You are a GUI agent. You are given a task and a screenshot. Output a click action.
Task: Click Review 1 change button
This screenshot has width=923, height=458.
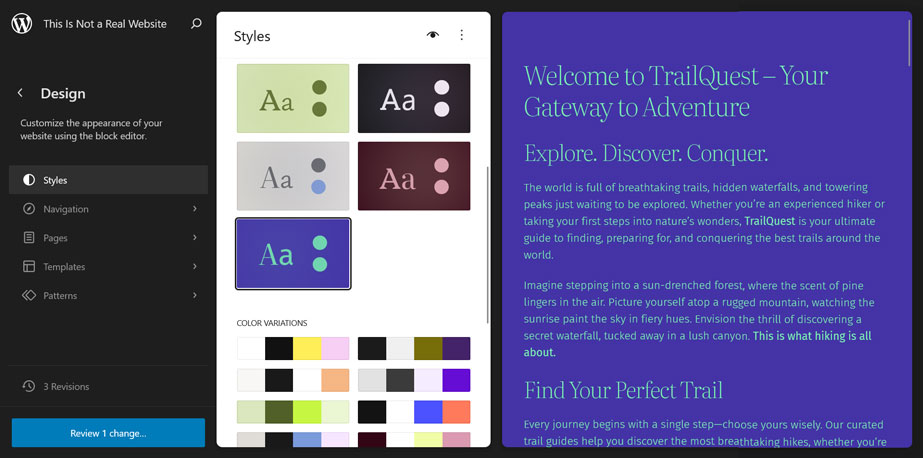coord(108,433)
